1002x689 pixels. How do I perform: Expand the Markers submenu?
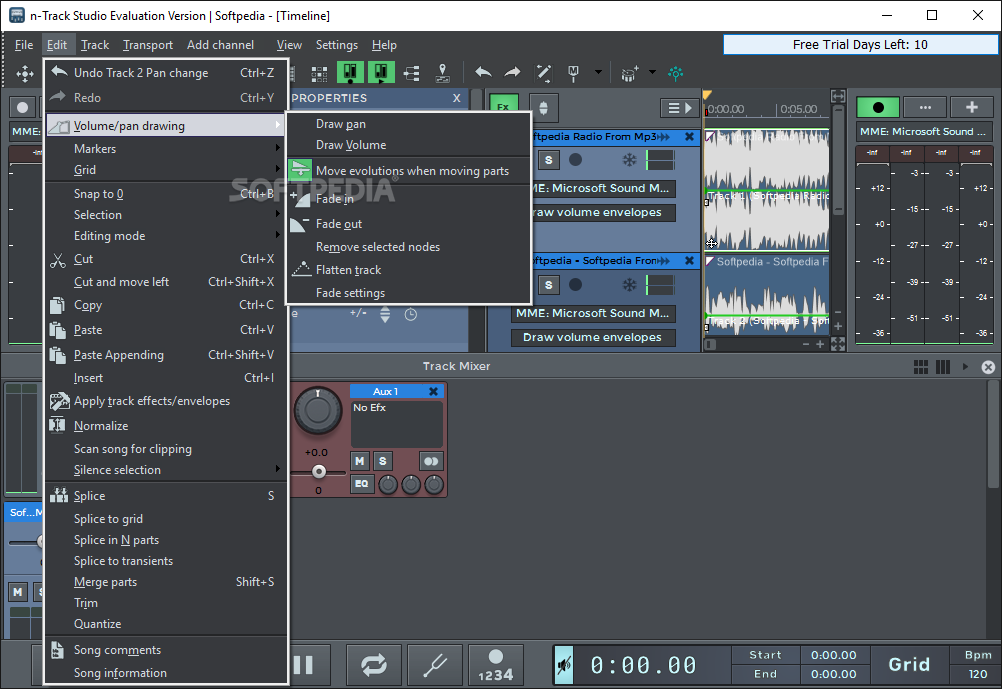(166, 148)
